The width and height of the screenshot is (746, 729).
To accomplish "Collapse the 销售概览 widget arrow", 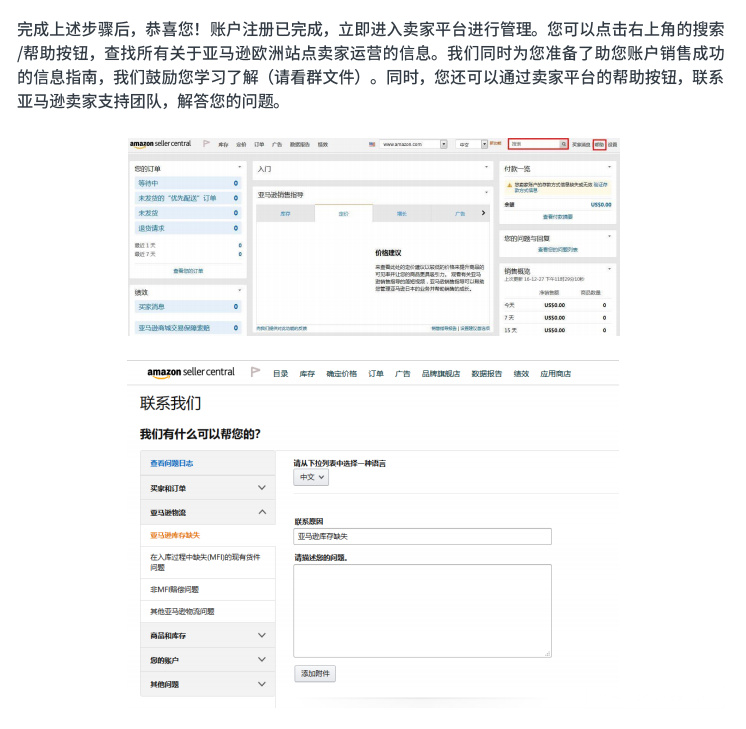I will tap(609, 269).
